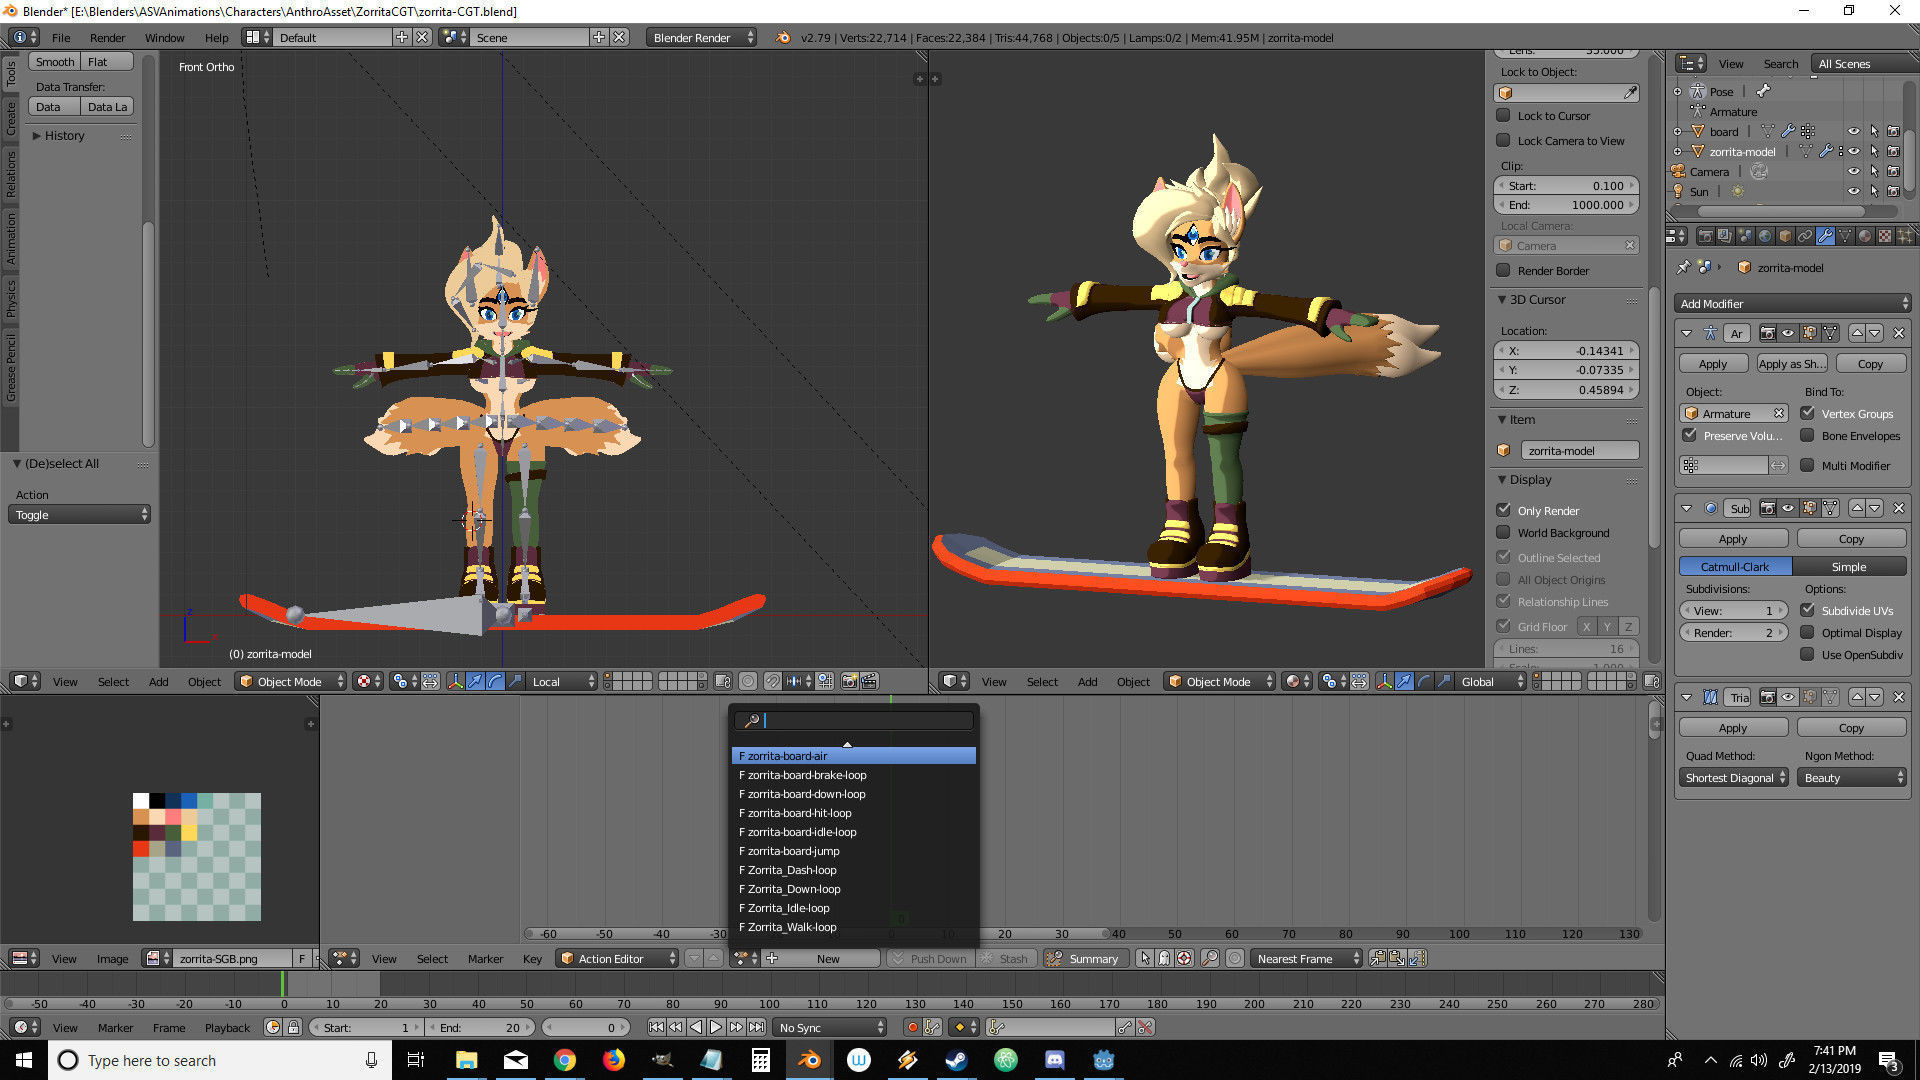This screenshot has width=1920, height=1080.
Task: Enable Bone Envelopes checkbox
Action: point(1808,435)
